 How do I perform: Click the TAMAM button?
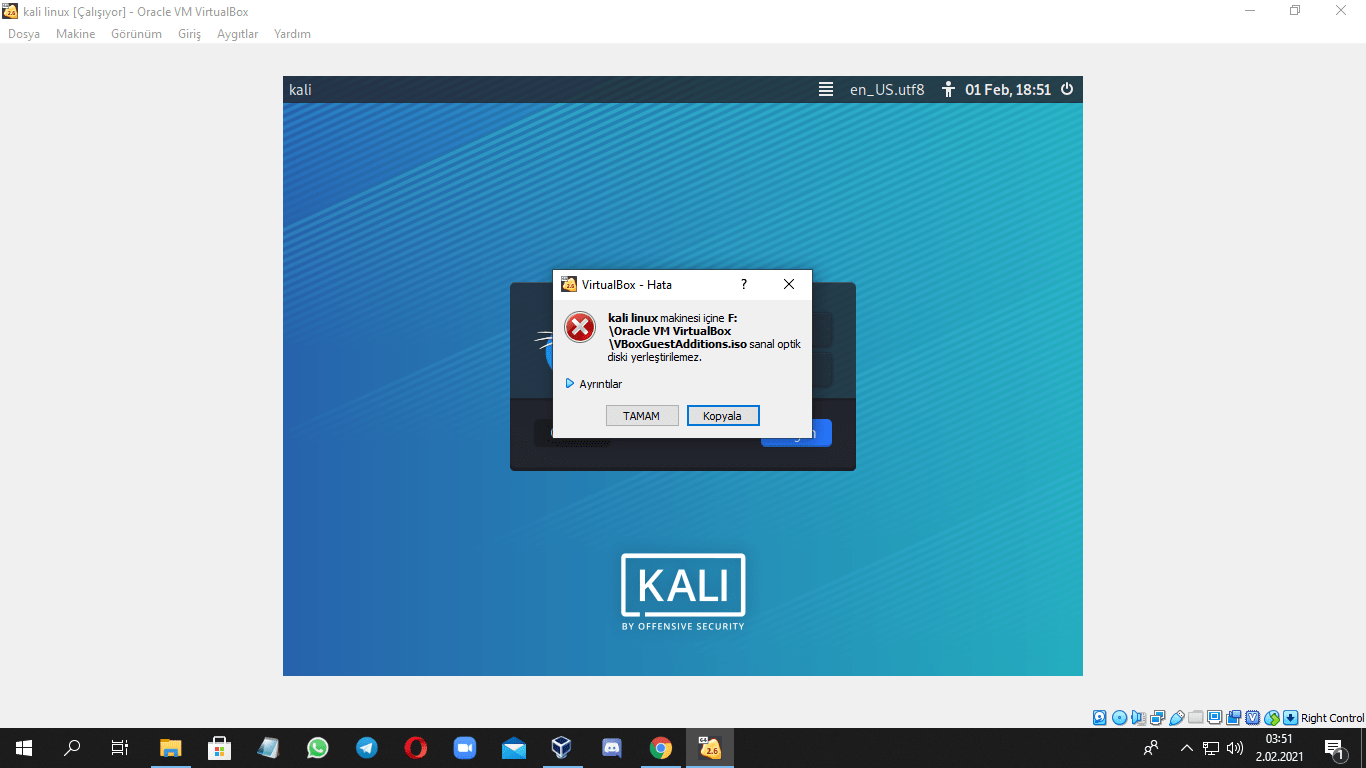coord(642,416)
